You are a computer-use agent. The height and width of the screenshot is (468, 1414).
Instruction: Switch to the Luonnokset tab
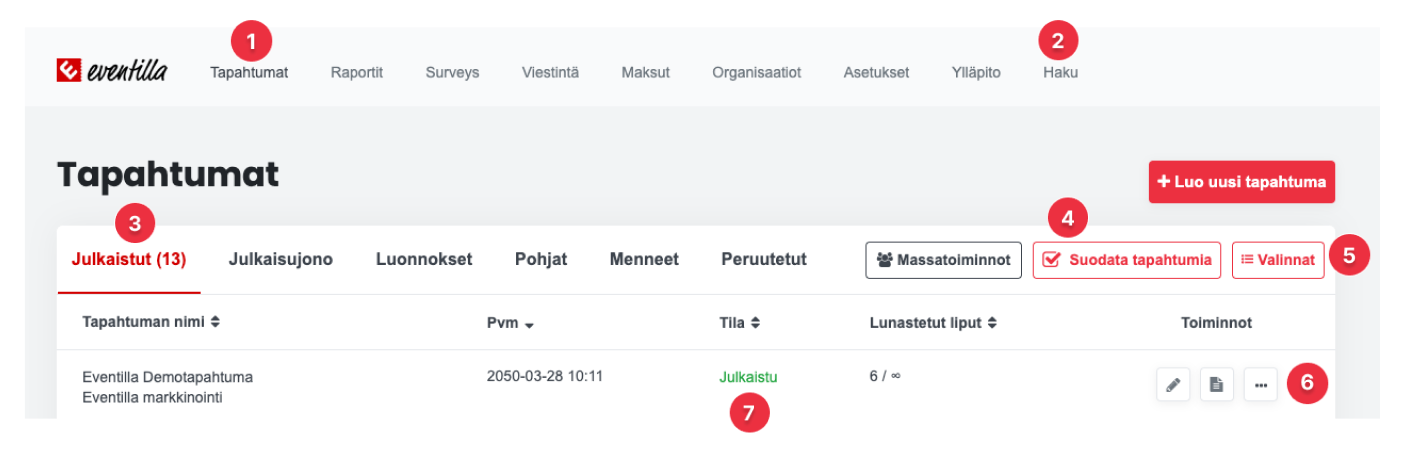coord(424,260)
